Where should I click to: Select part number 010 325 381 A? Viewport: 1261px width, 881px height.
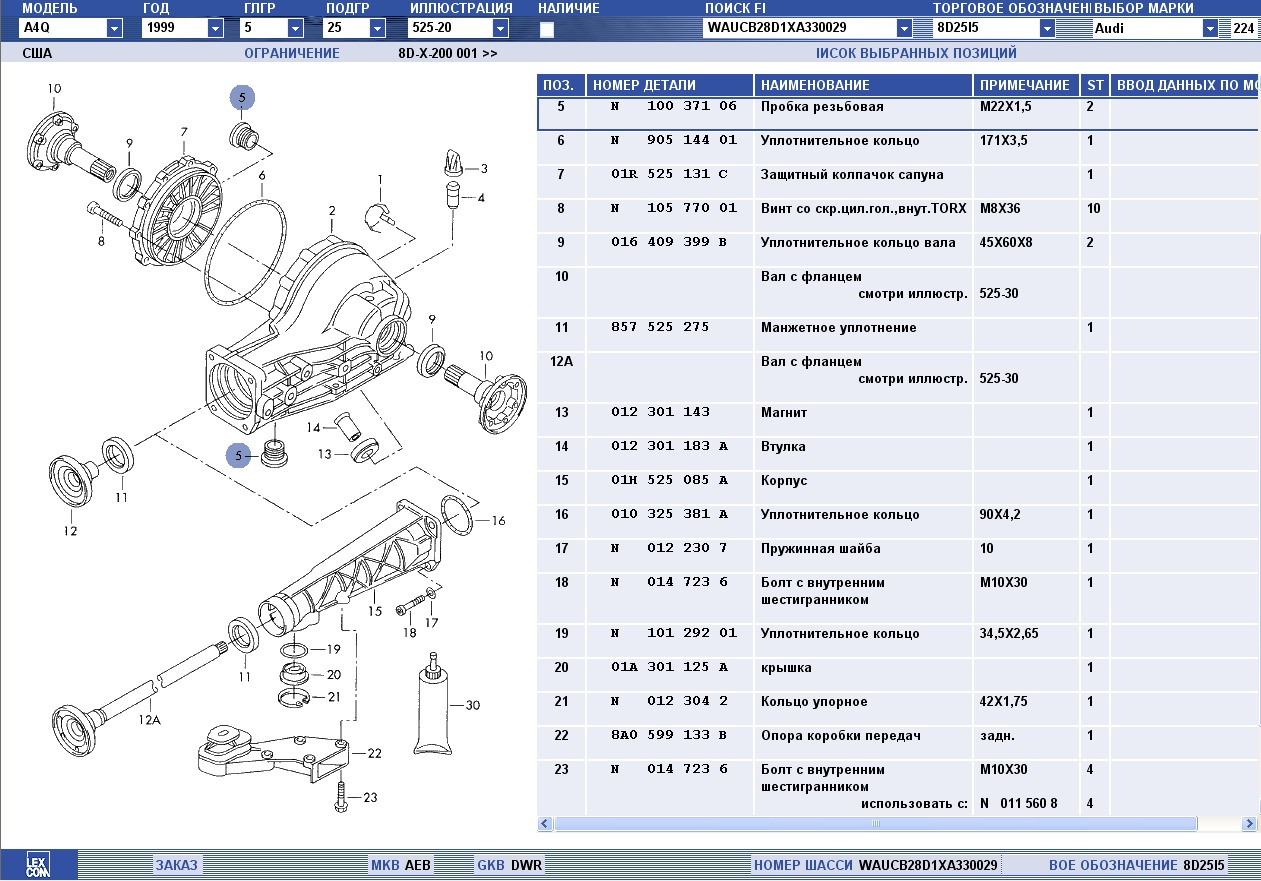click(669, 515)
